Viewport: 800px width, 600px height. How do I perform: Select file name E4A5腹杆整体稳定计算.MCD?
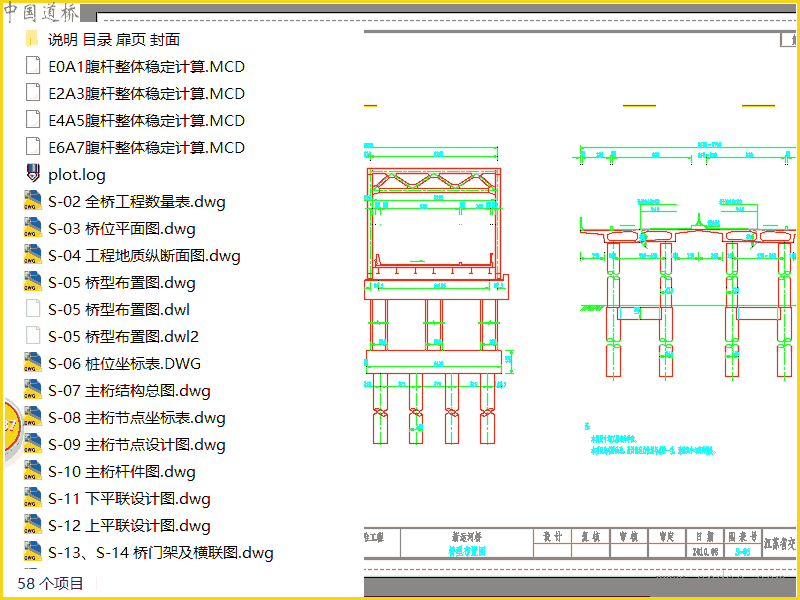[146, 120]
